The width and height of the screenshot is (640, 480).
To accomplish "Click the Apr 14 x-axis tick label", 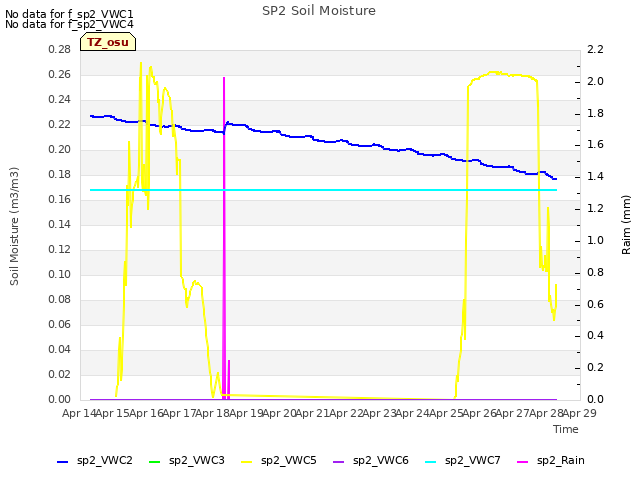I will click(x=79, y=413).
